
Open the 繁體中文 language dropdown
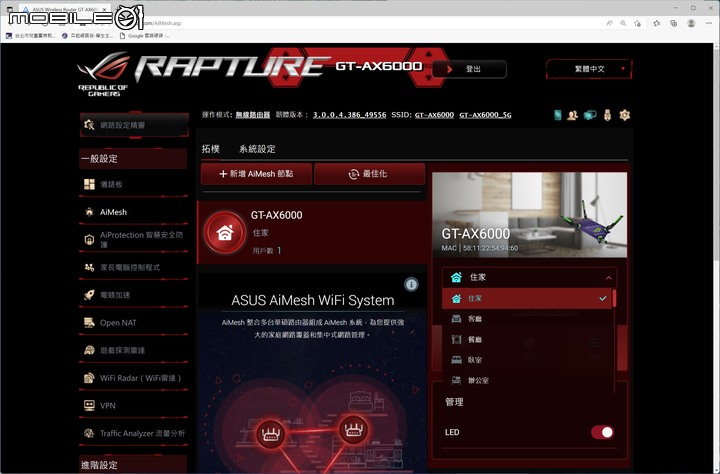(x=589, y=69)
